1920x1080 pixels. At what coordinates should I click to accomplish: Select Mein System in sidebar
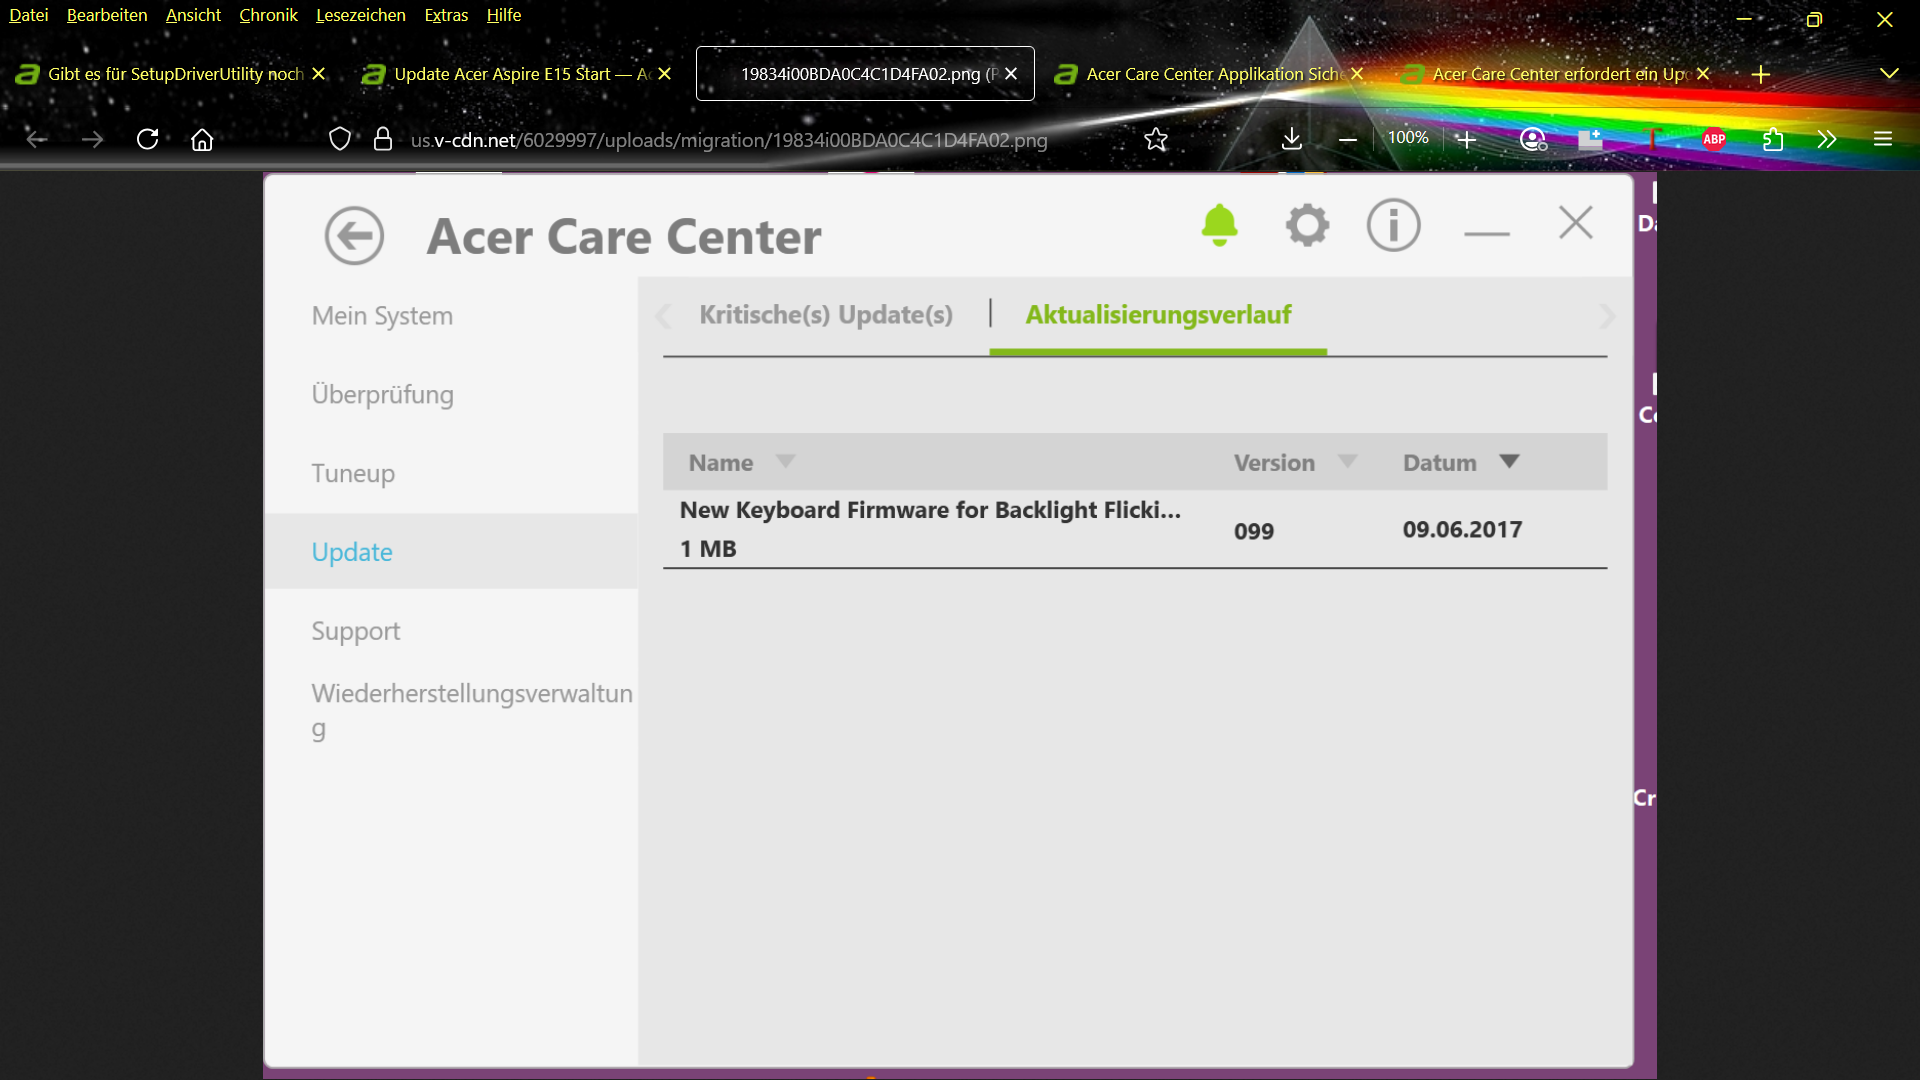[382, 315]
